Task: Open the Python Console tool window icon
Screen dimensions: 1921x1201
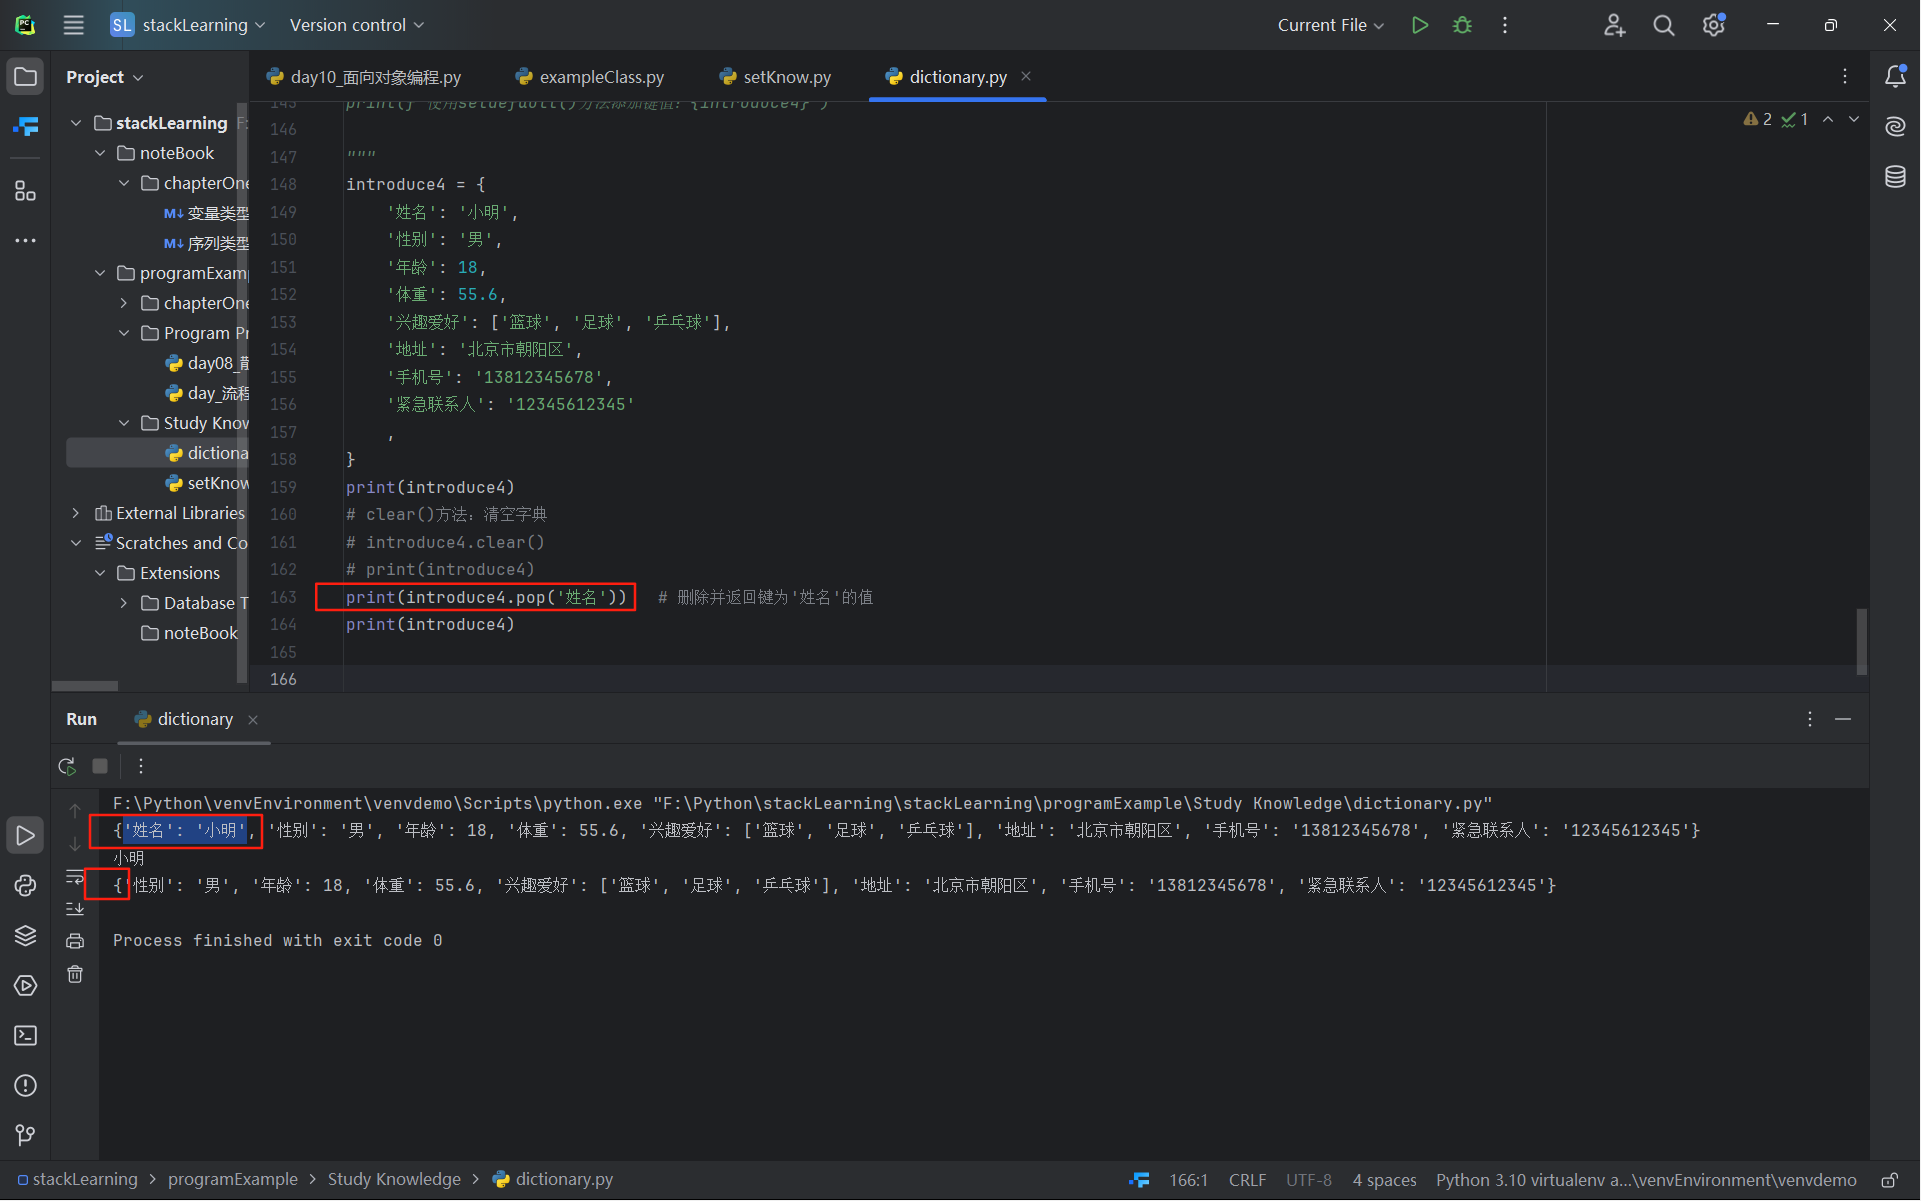Action: 25,886
